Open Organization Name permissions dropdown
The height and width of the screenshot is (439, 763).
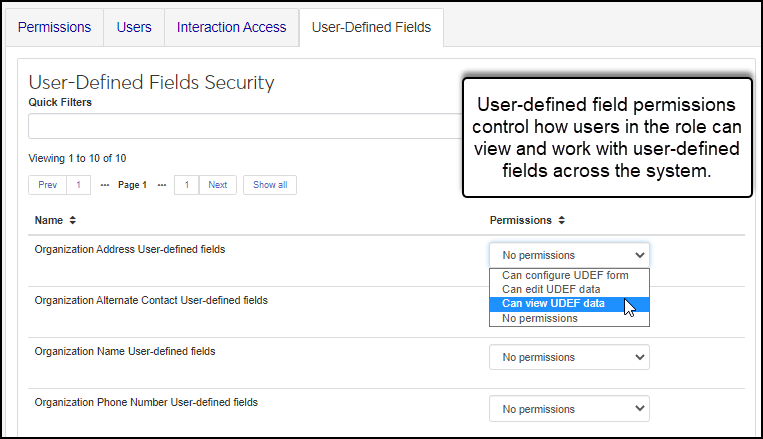569,357
